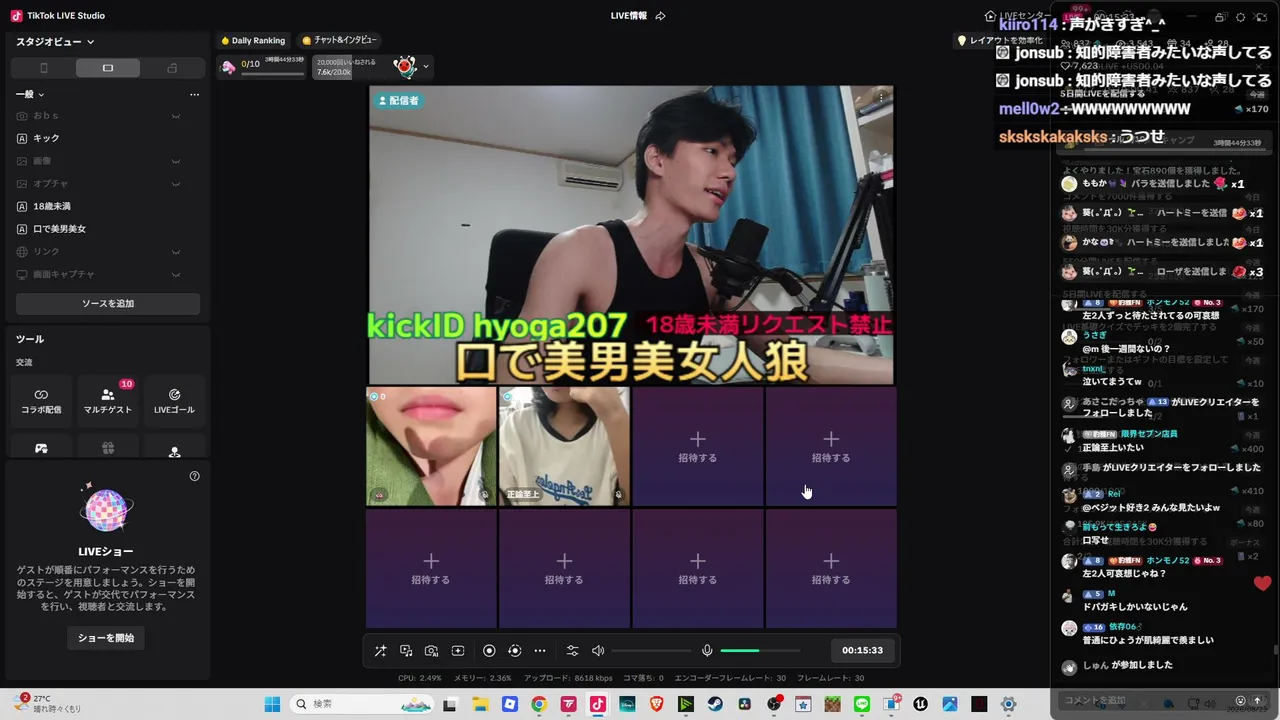Open Disney+ from the taskbar
The image size is (1280, 720).
(627, 704)
